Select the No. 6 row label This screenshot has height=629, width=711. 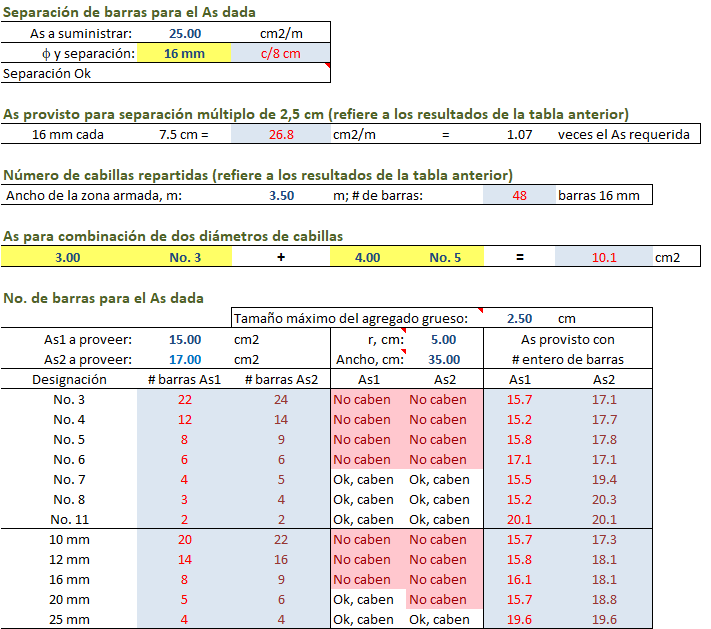click(69, 459)
